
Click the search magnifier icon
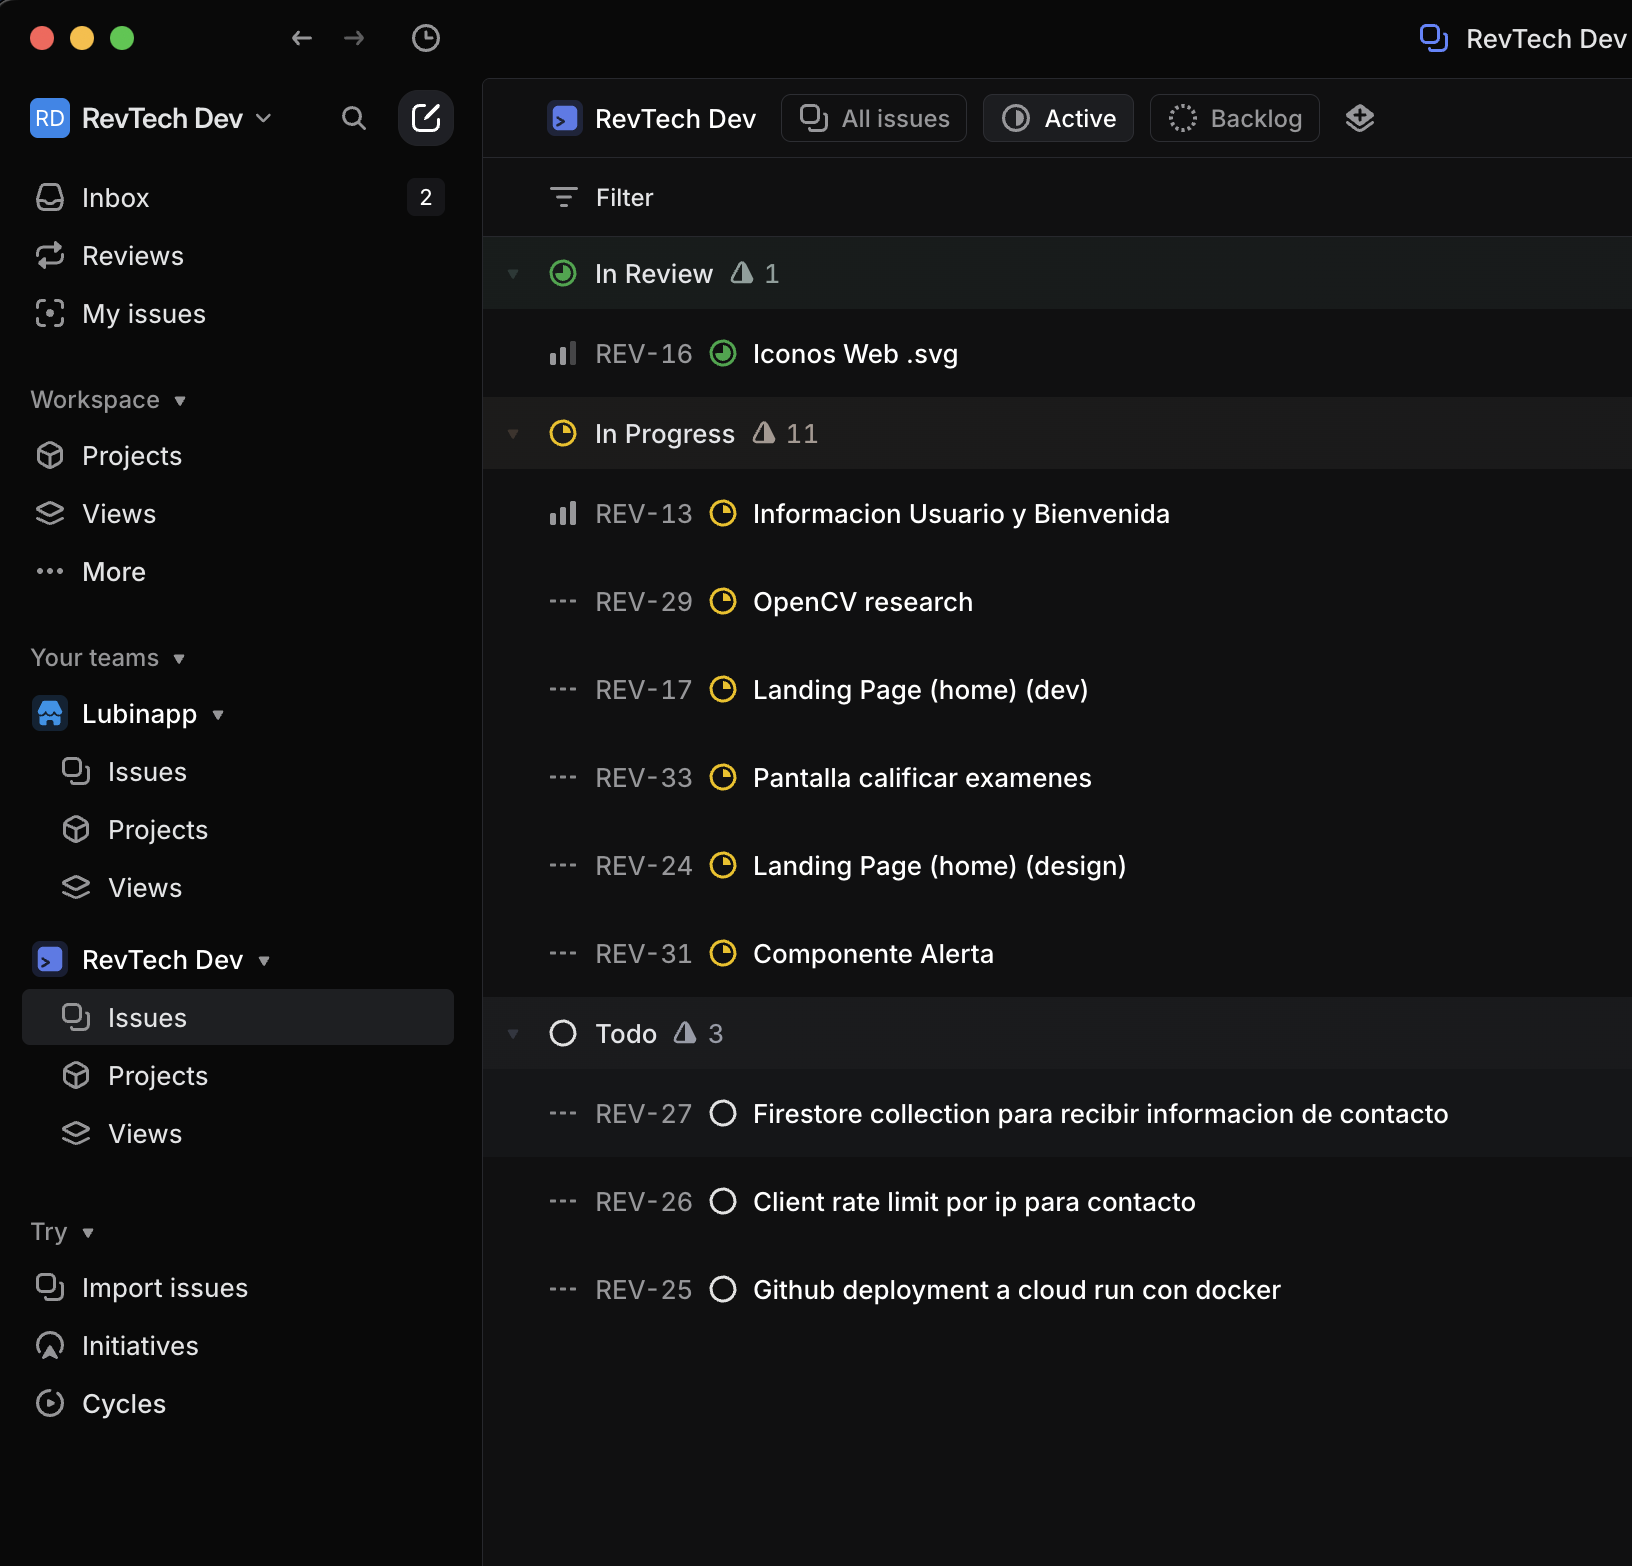tap(353, 118)
